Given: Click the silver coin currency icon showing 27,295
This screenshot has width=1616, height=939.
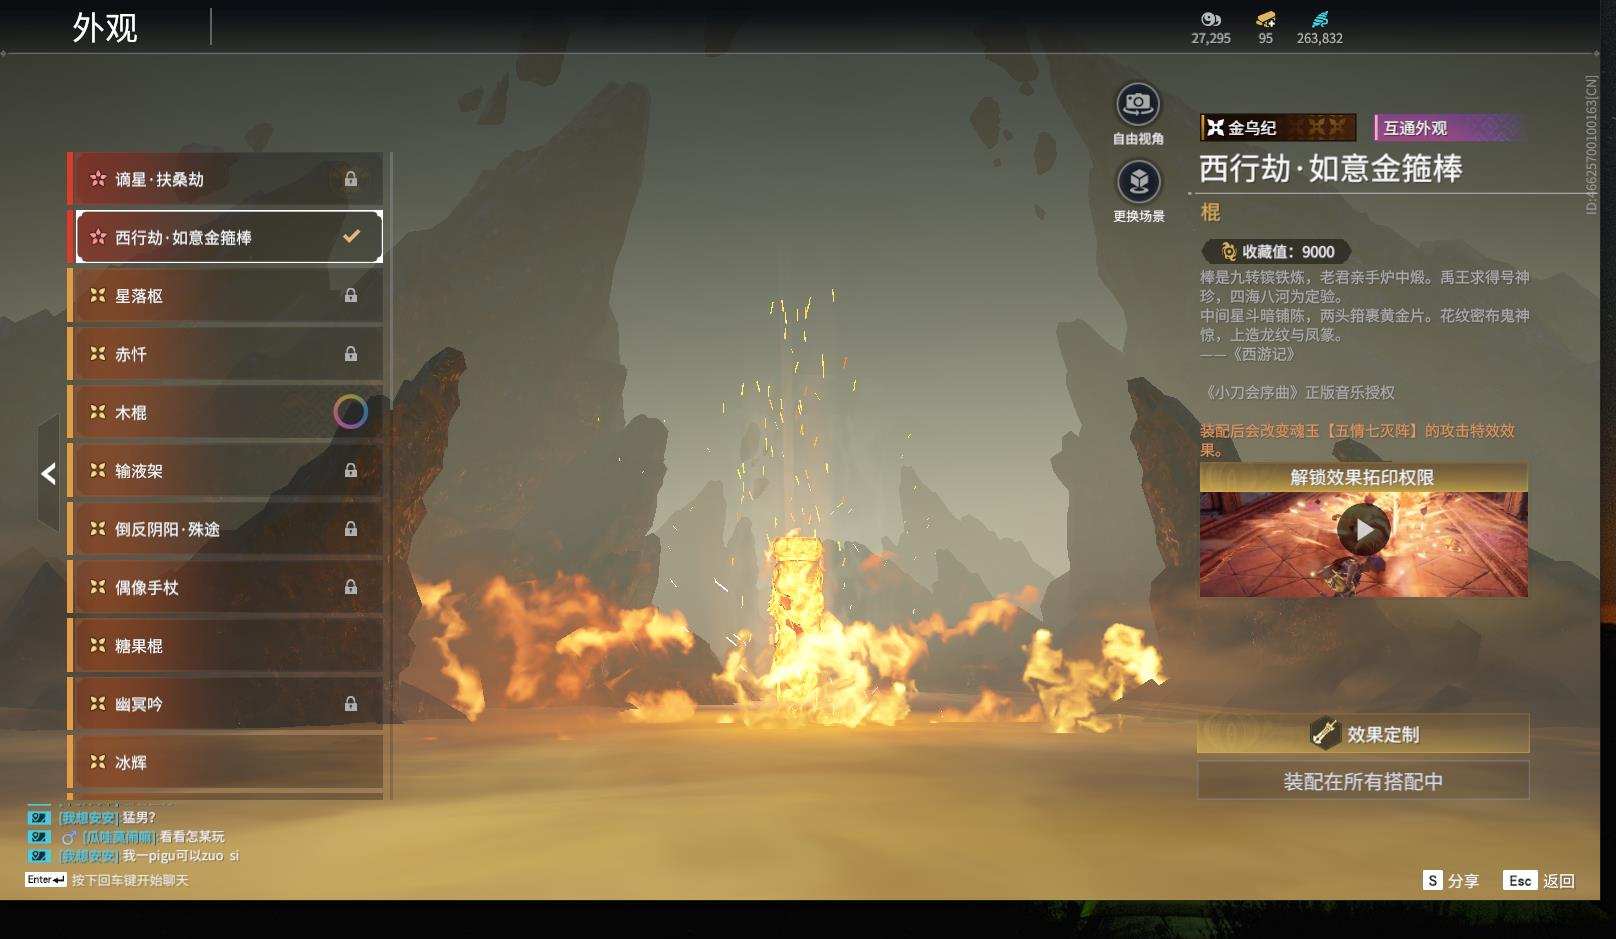Looking at the screenshot, I should click(1211, 19).
